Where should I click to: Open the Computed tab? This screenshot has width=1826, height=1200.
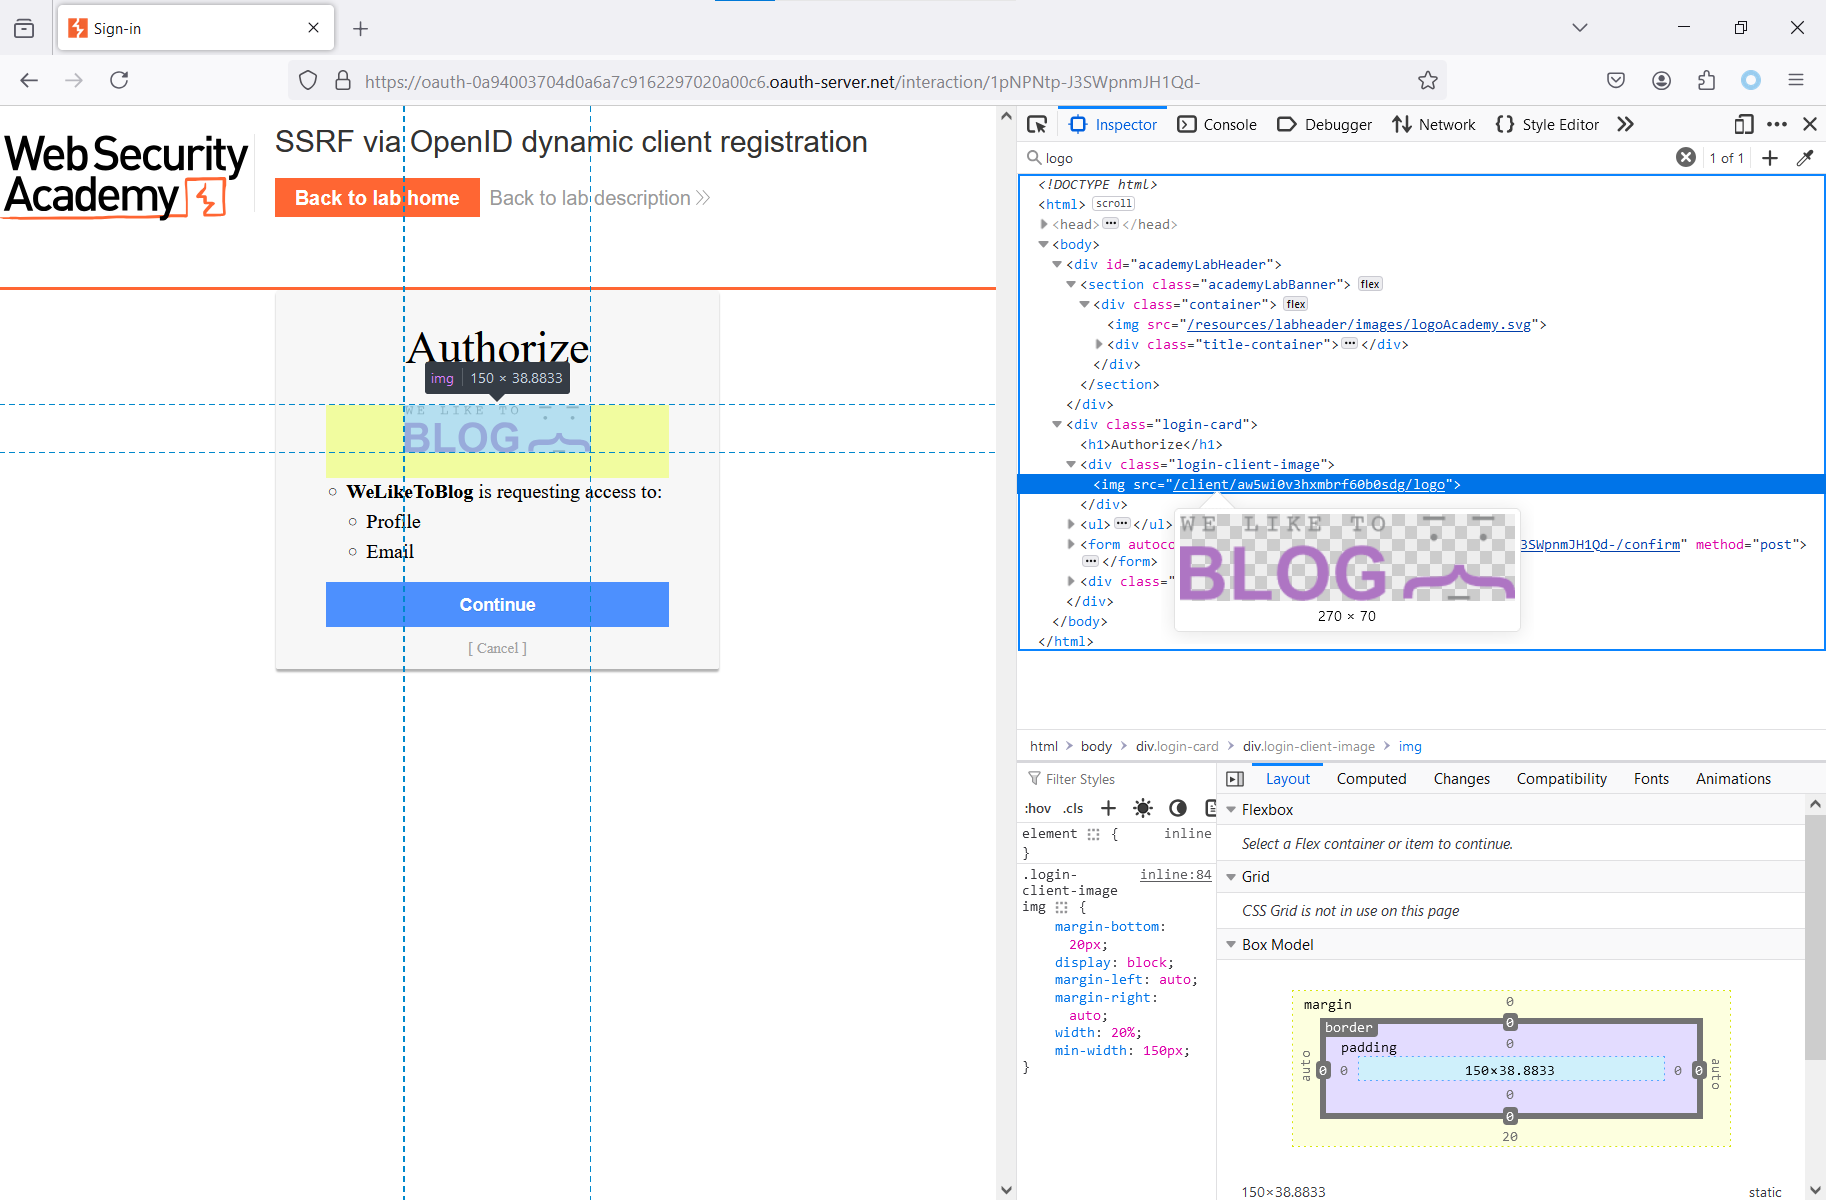pyautogui.click(x=1371, y=779)
